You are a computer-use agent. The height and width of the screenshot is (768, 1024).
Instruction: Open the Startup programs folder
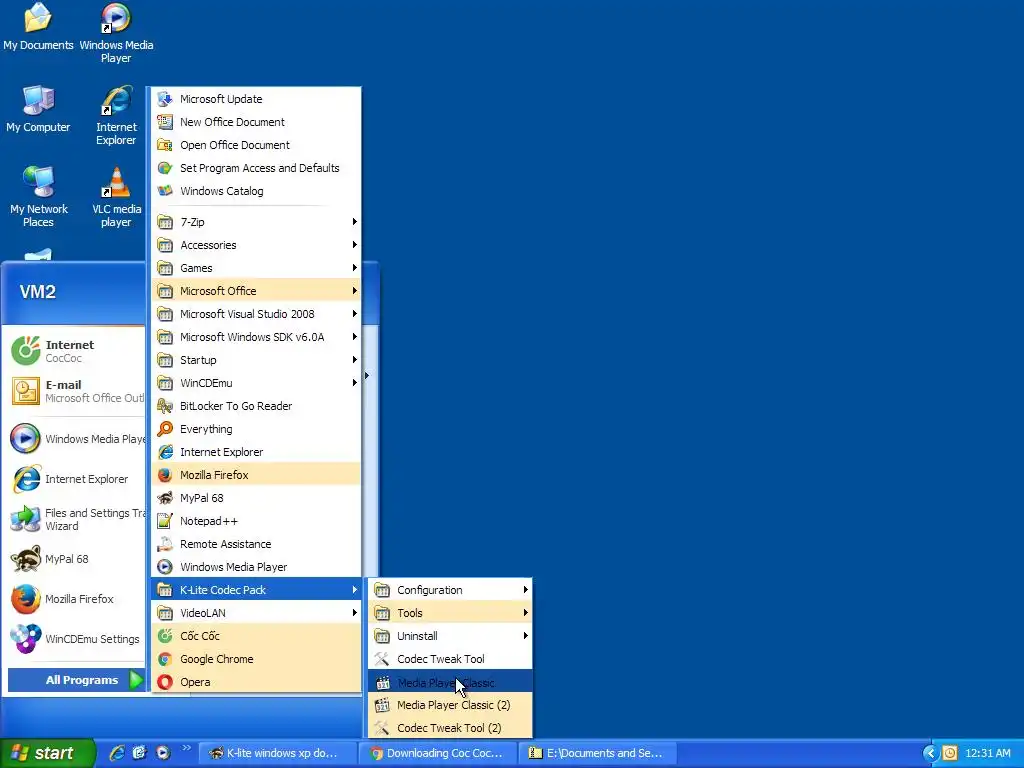(x=256, y=360)
